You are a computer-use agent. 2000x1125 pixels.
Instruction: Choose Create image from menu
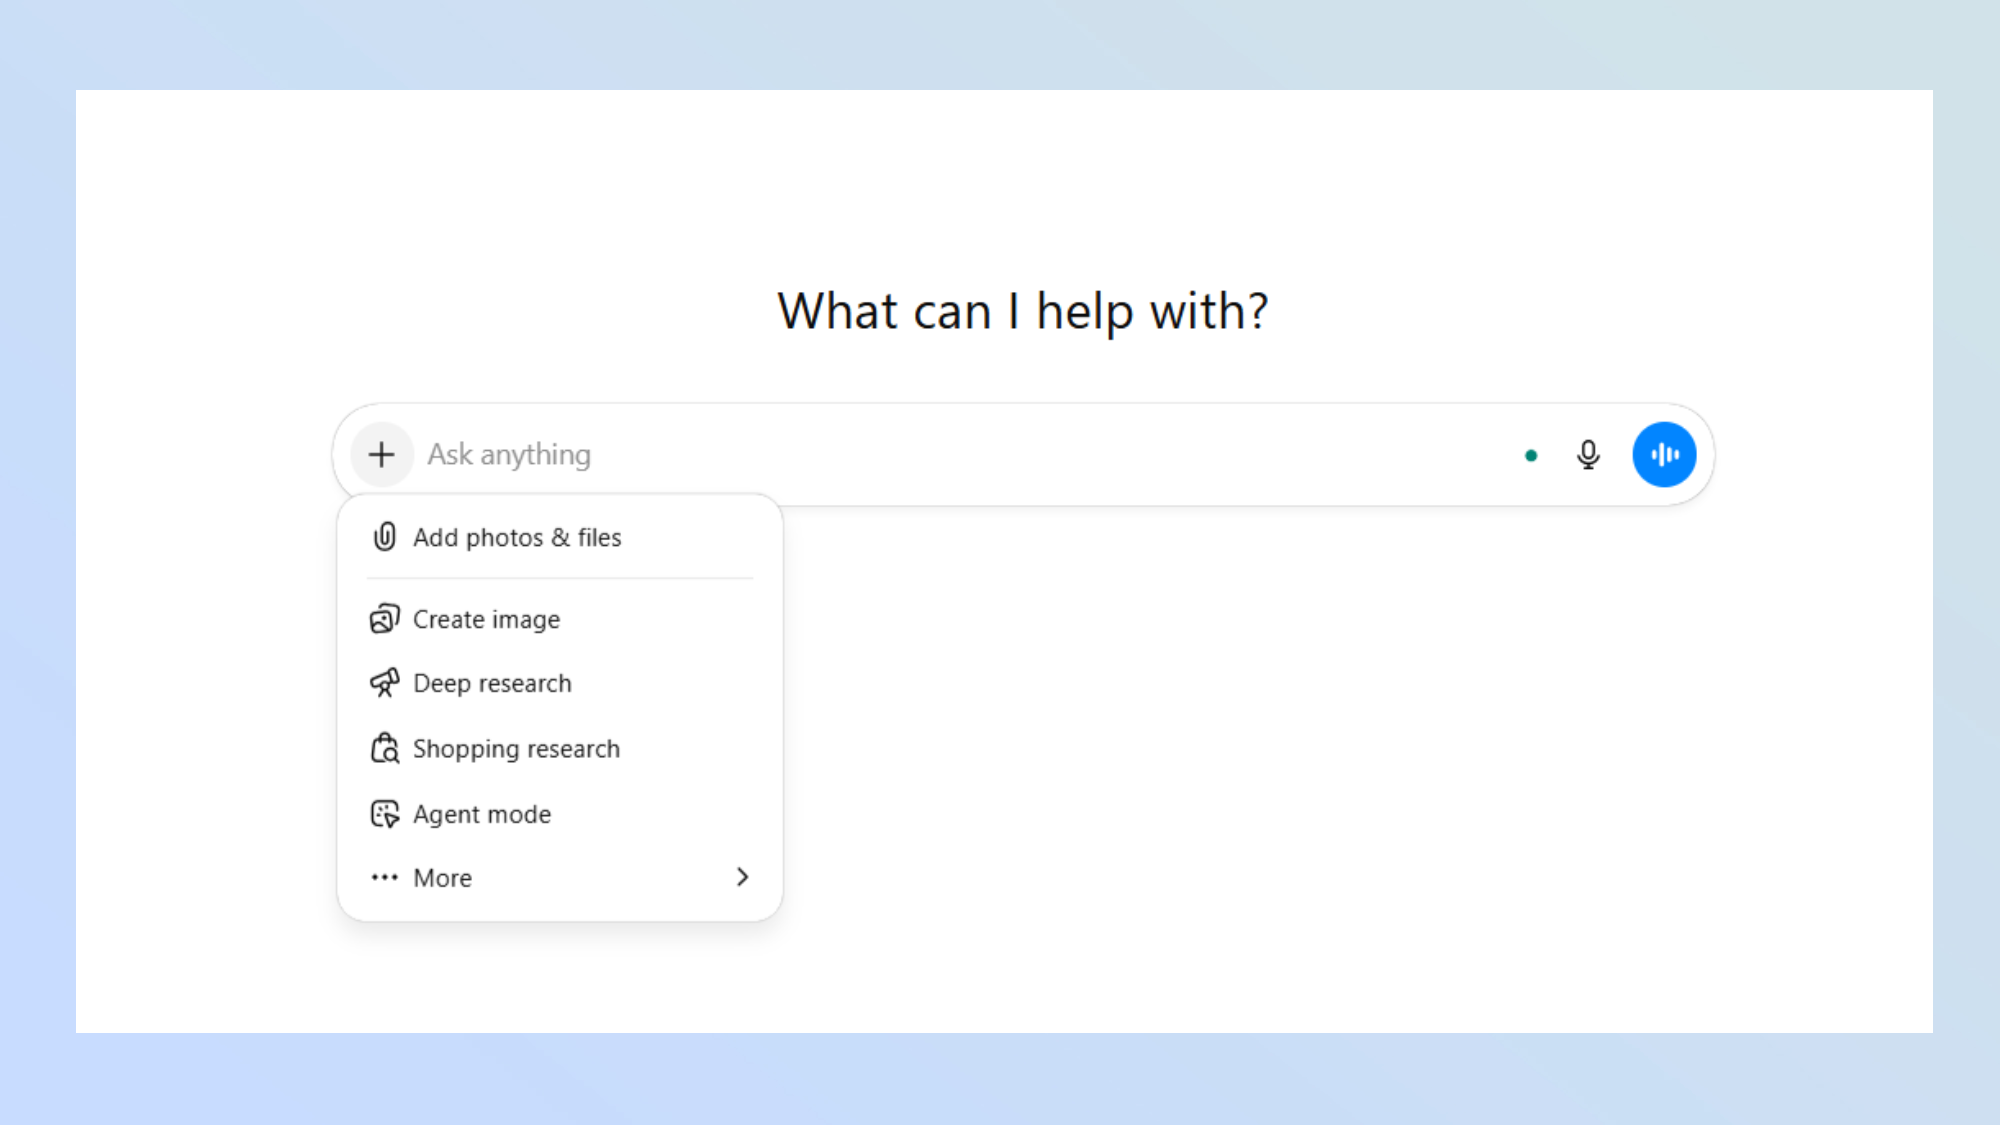(487, 619)
